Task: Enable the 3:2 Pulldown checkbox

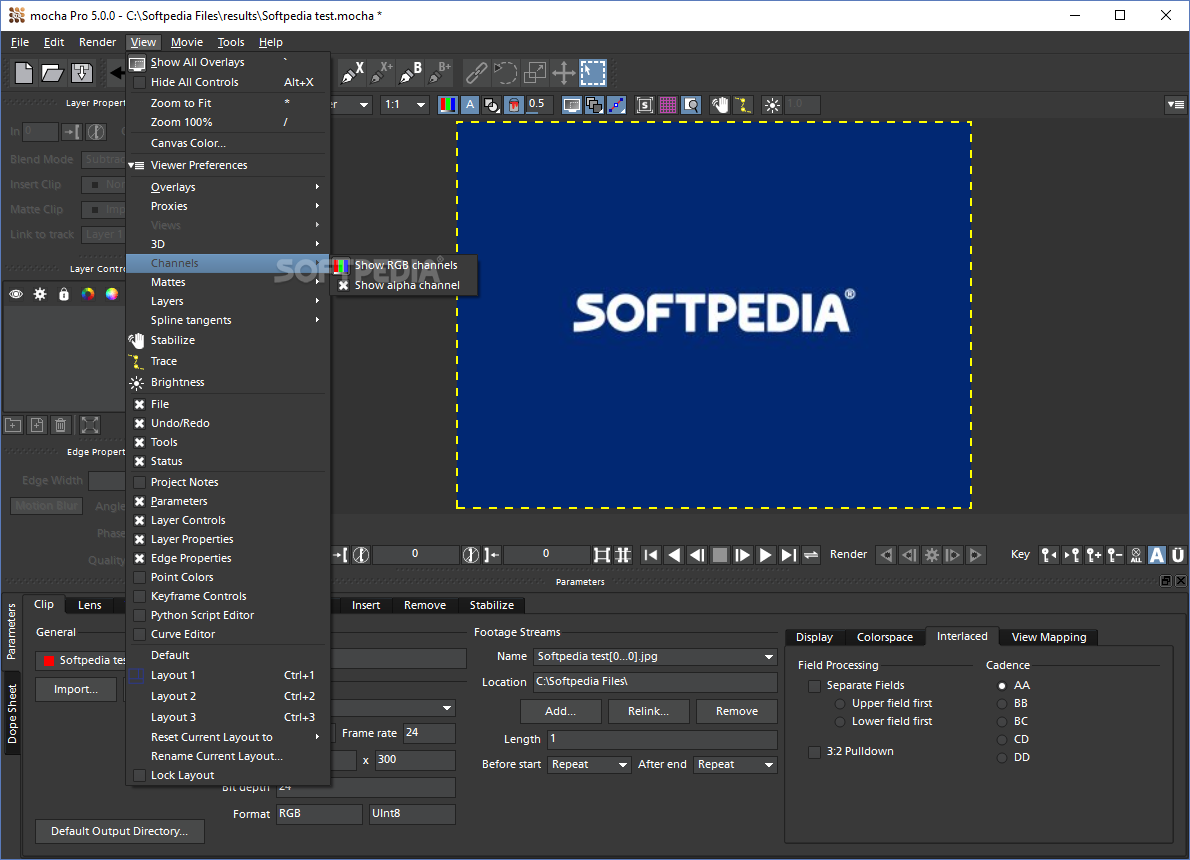Action: click(814, 751)
